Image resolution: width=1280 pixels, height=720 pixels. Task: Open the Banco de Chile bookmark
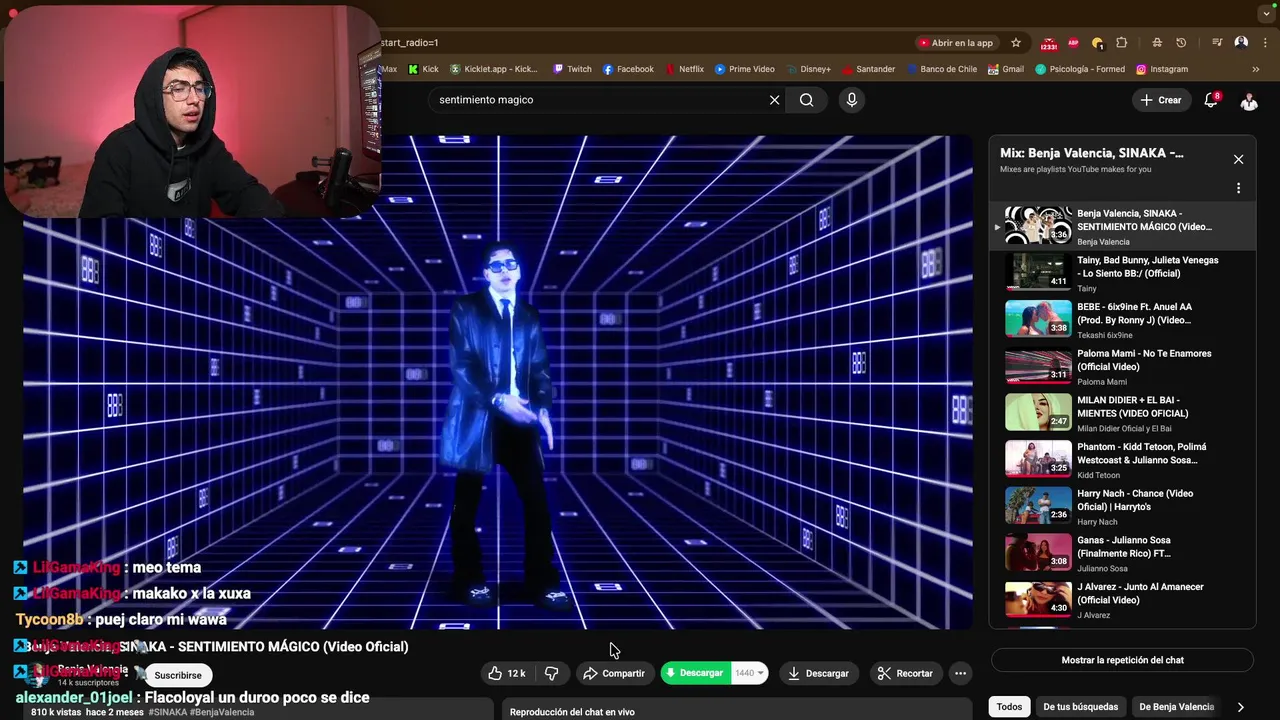[x=941, y=69]
